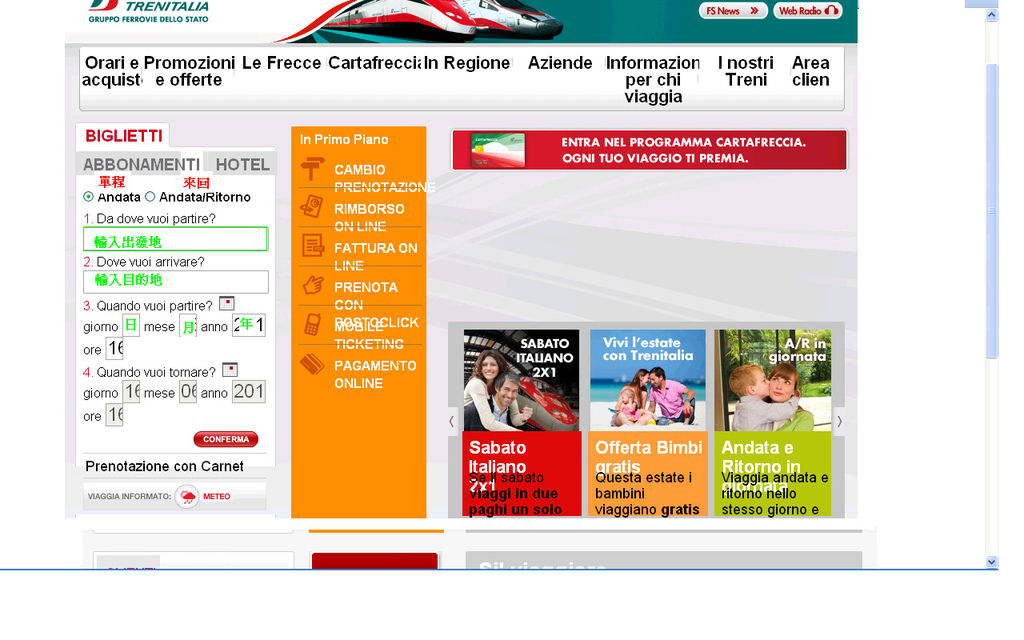Click the vertical scrollbar thumb
The height and width of the screenshot is (640, 1024).
point(992,211)
